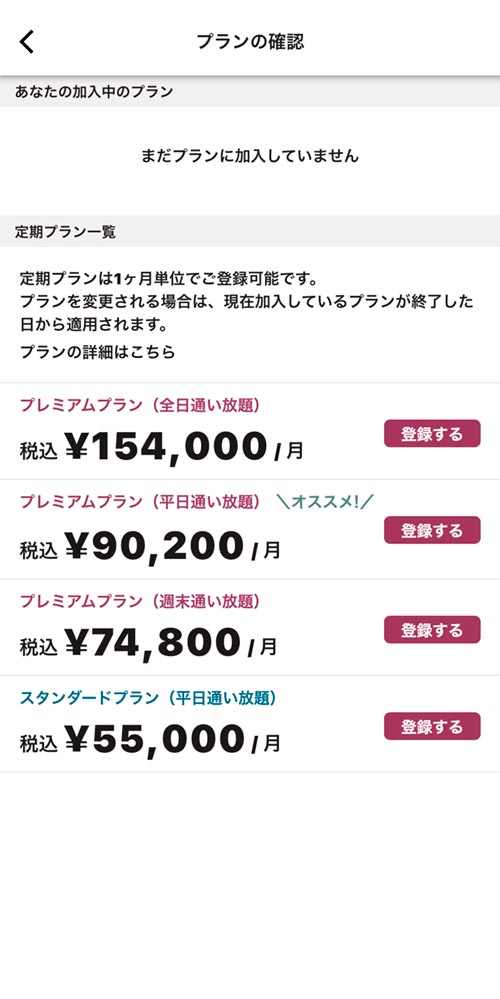The image size is (500, 999).
Task: Select プレミアムプラン（全日通い放題） title
Action: click(140, 405)
